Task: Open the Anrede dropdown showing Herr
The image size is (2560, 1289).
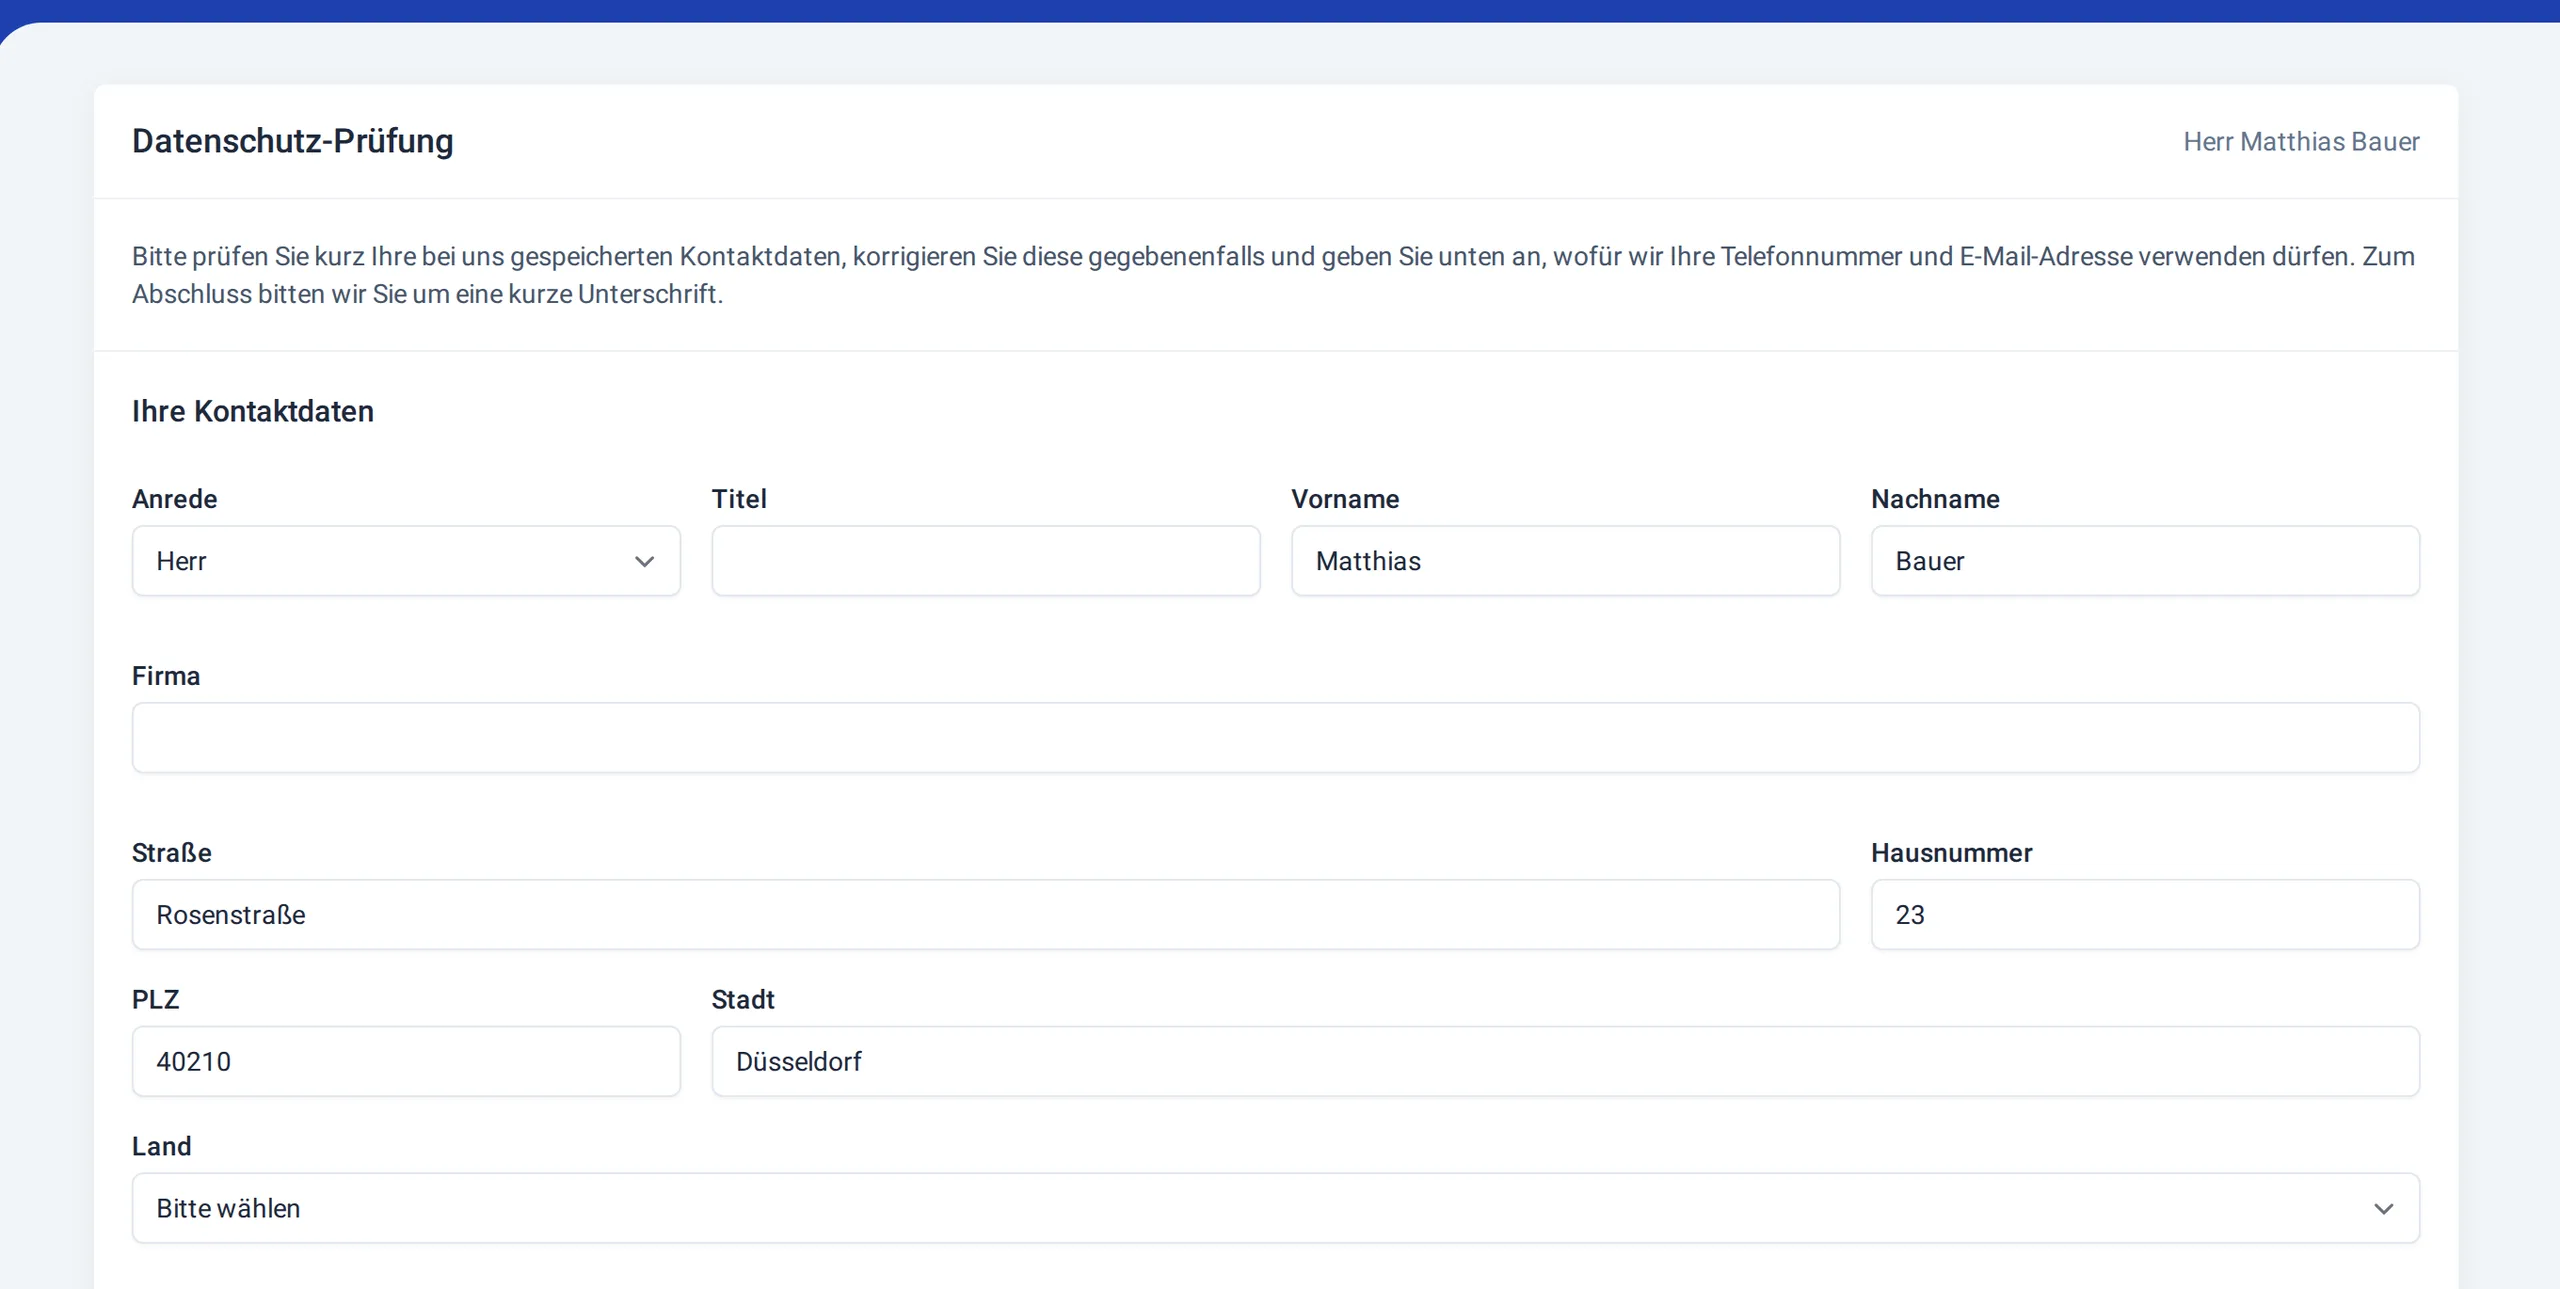Action: click(406, 561)
